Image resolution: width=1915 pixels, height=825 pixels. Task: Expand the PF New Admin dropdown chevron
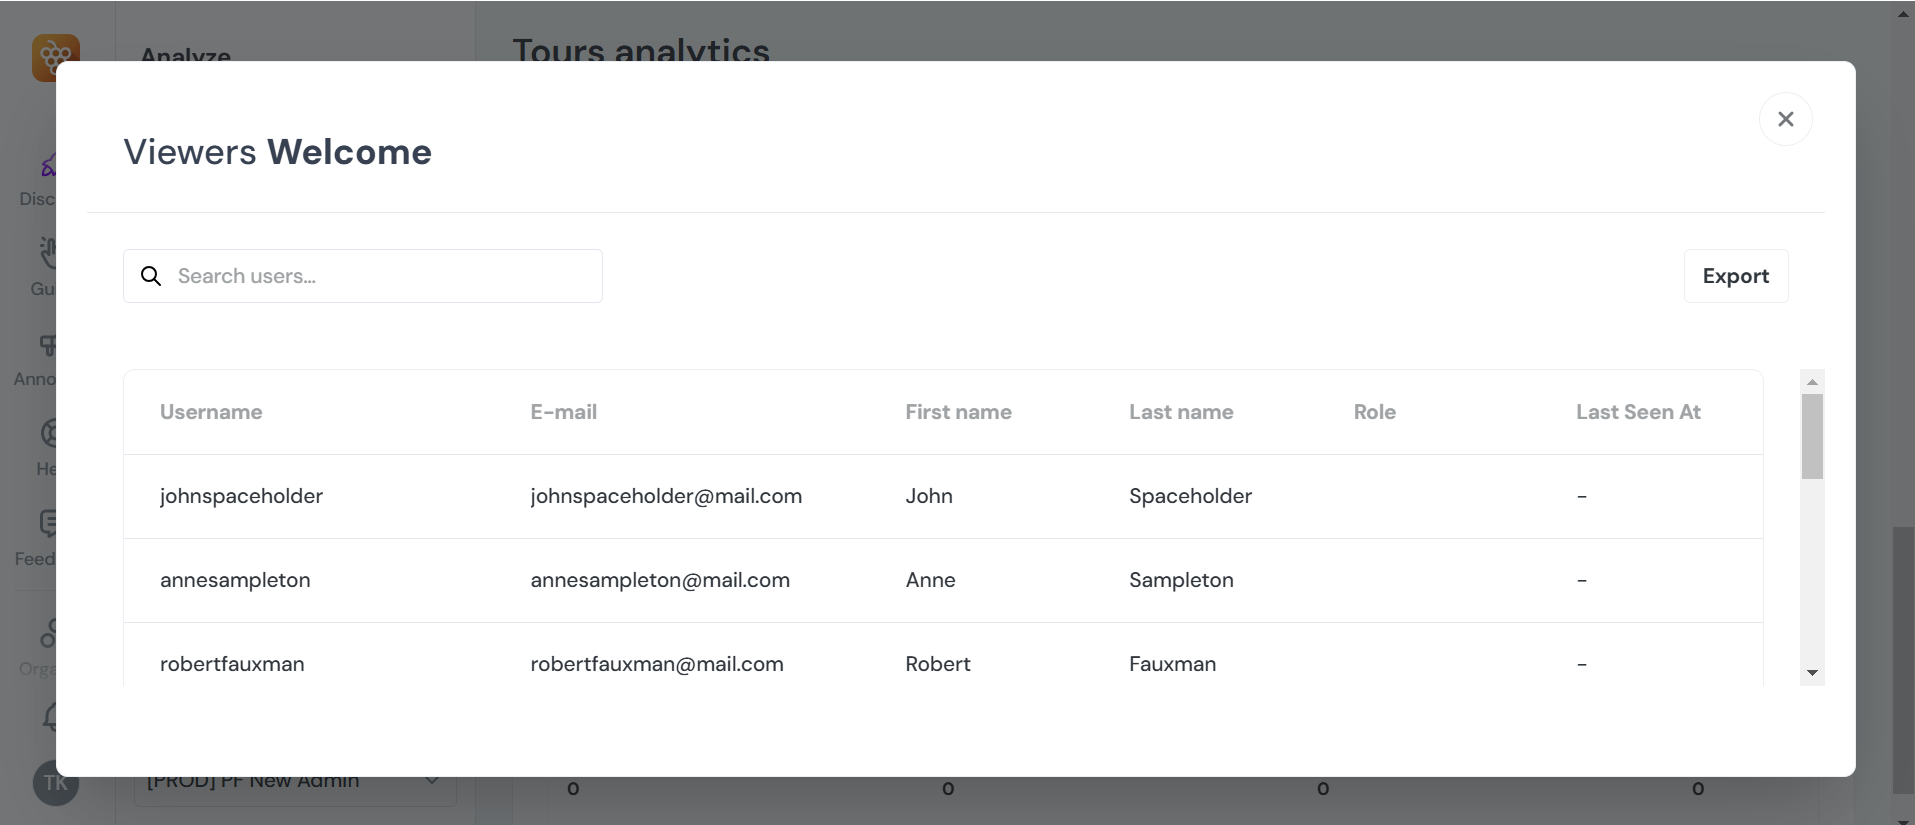(x=432, y=780)
